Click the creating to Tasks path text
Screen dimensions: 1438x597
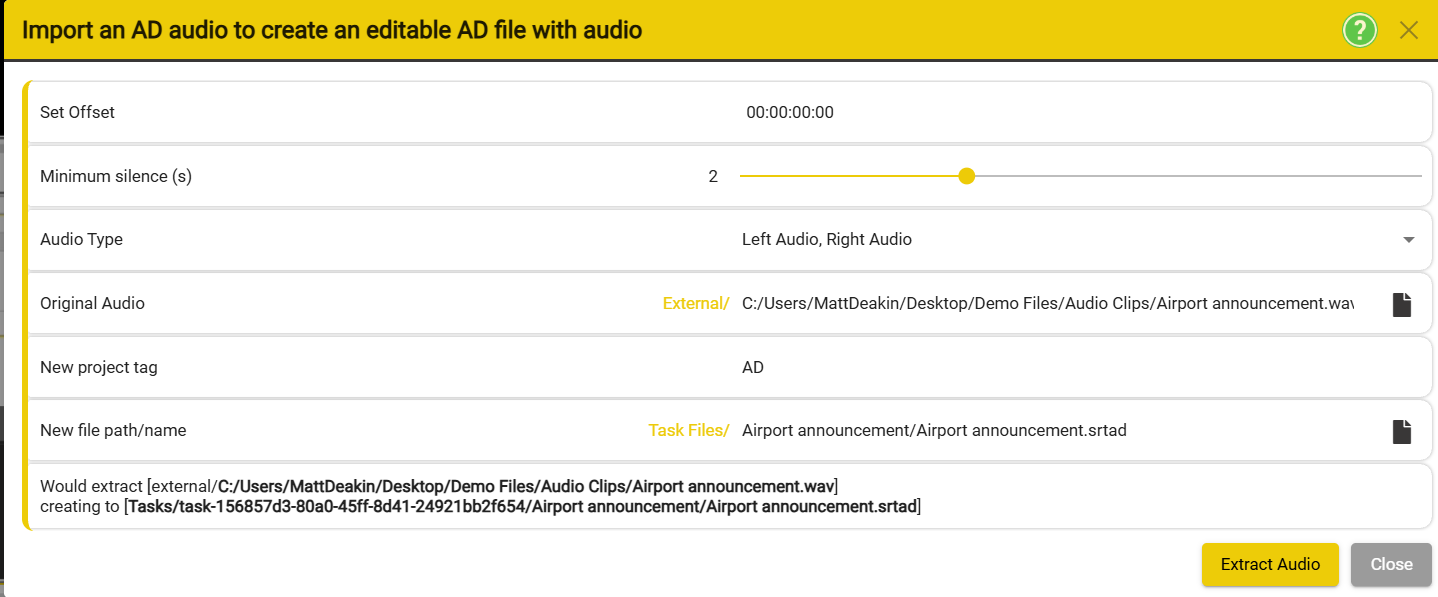pos(480,507)
